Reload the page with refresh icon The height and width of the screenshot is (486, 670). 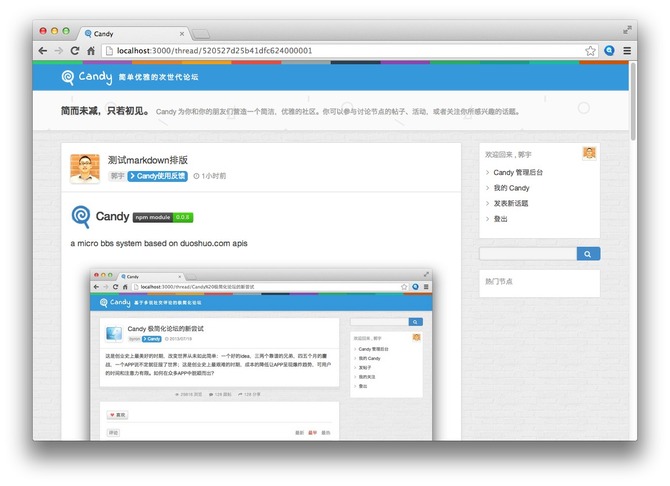[x=75, y=51]
